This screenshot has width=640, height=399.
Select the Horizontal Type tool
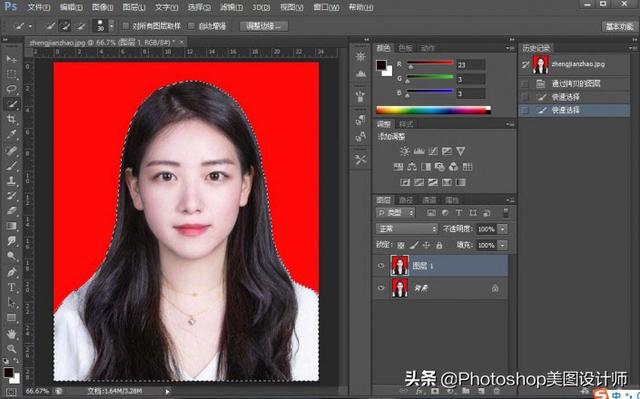click(11, 287)
